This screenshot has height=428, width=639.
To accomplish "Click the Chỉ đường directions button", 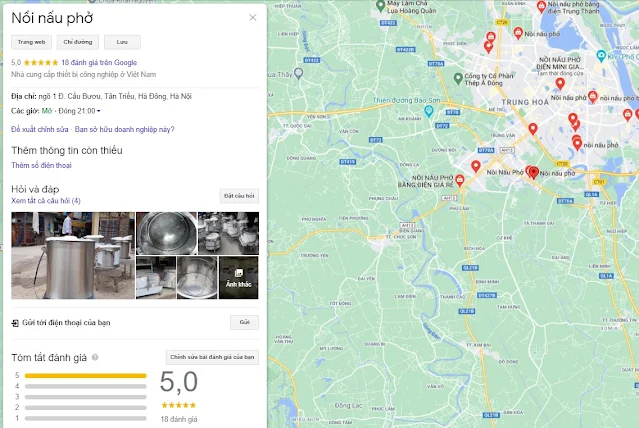I will point(78,42).
